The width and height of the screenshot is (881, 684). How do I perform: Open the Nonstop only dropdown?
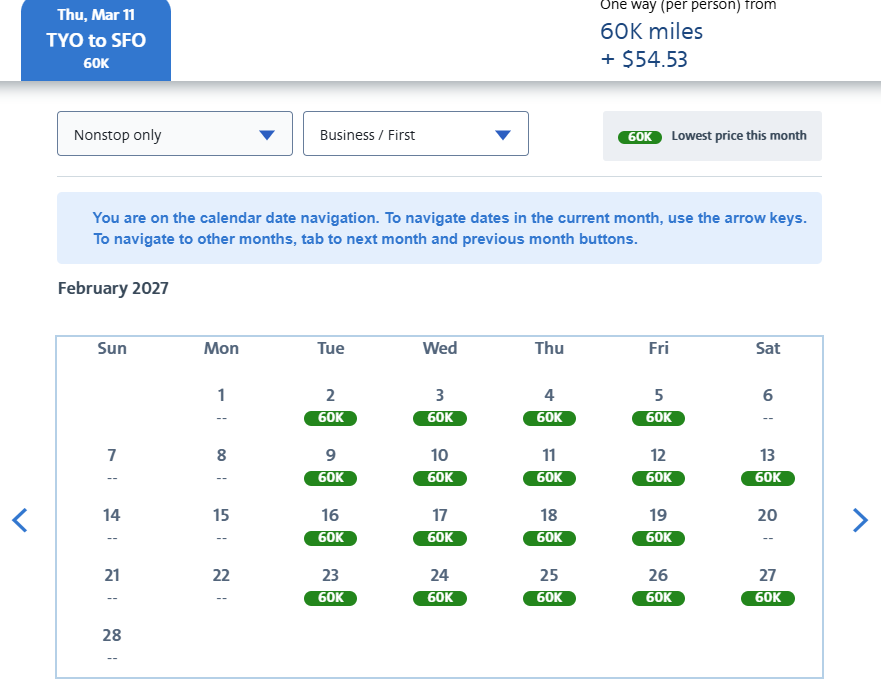click(x=175, y=134)
